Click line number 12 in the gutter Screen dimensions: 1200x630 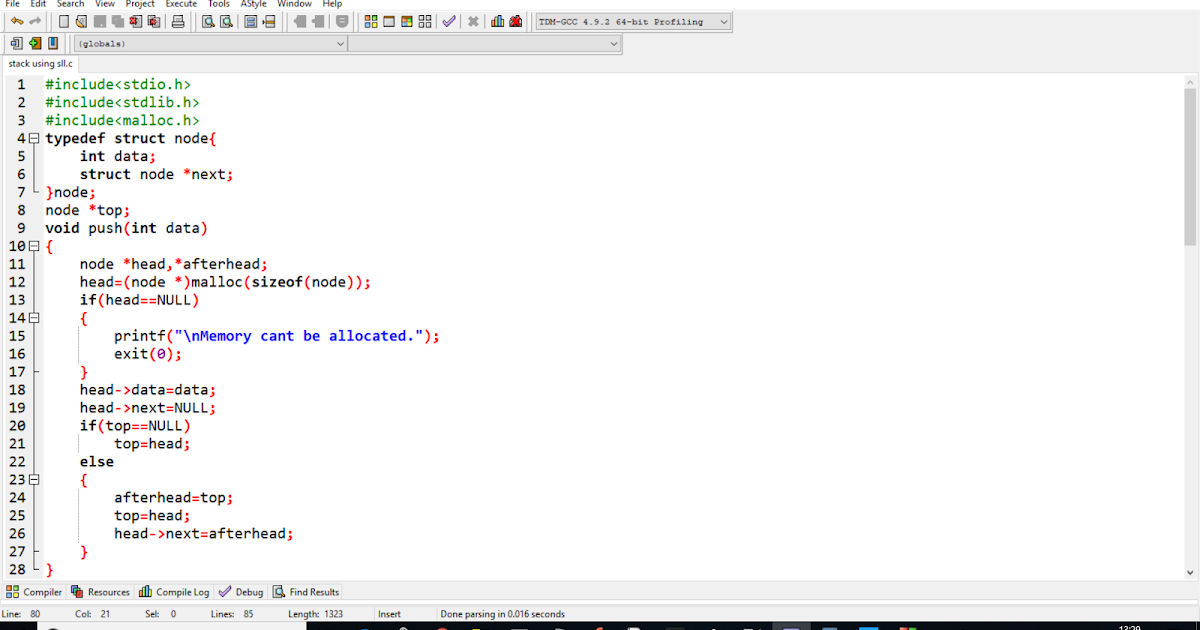click(x=16, y=282)
